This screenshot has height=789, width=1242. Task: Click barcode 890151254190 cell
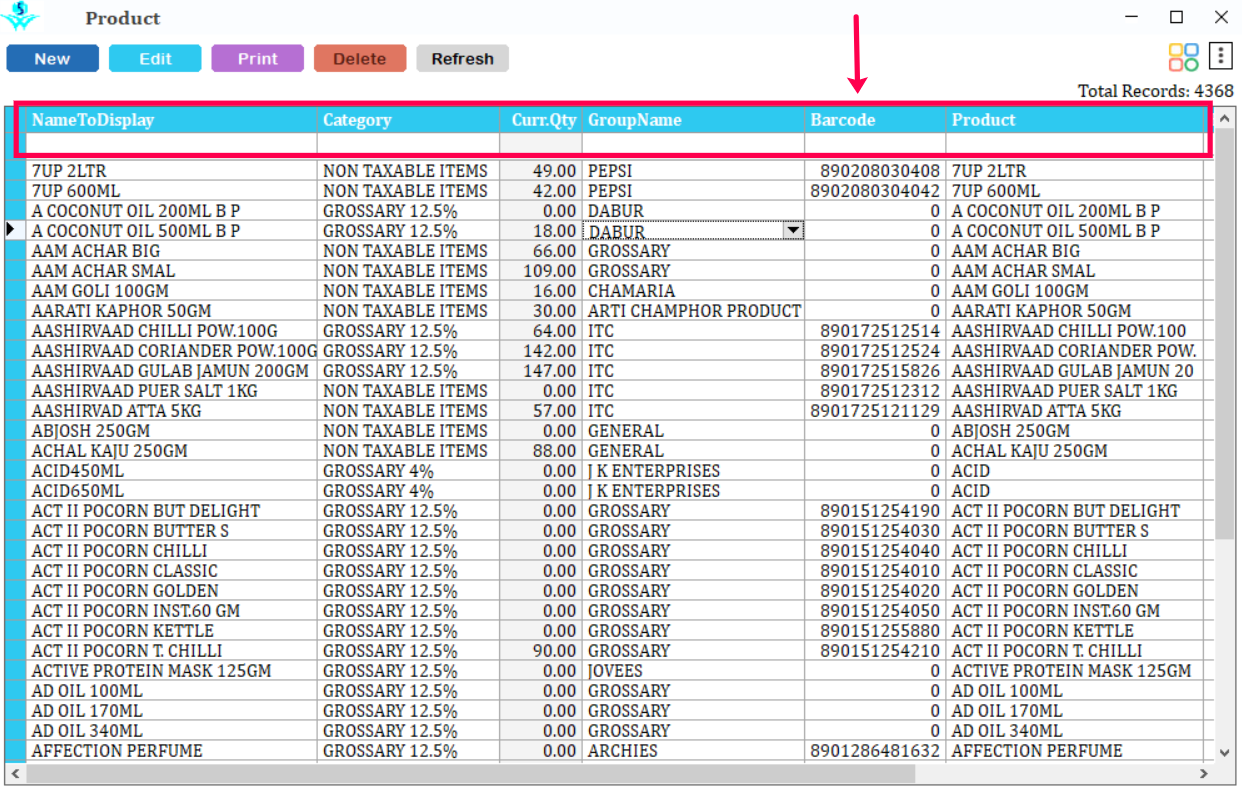pos(875,511)
